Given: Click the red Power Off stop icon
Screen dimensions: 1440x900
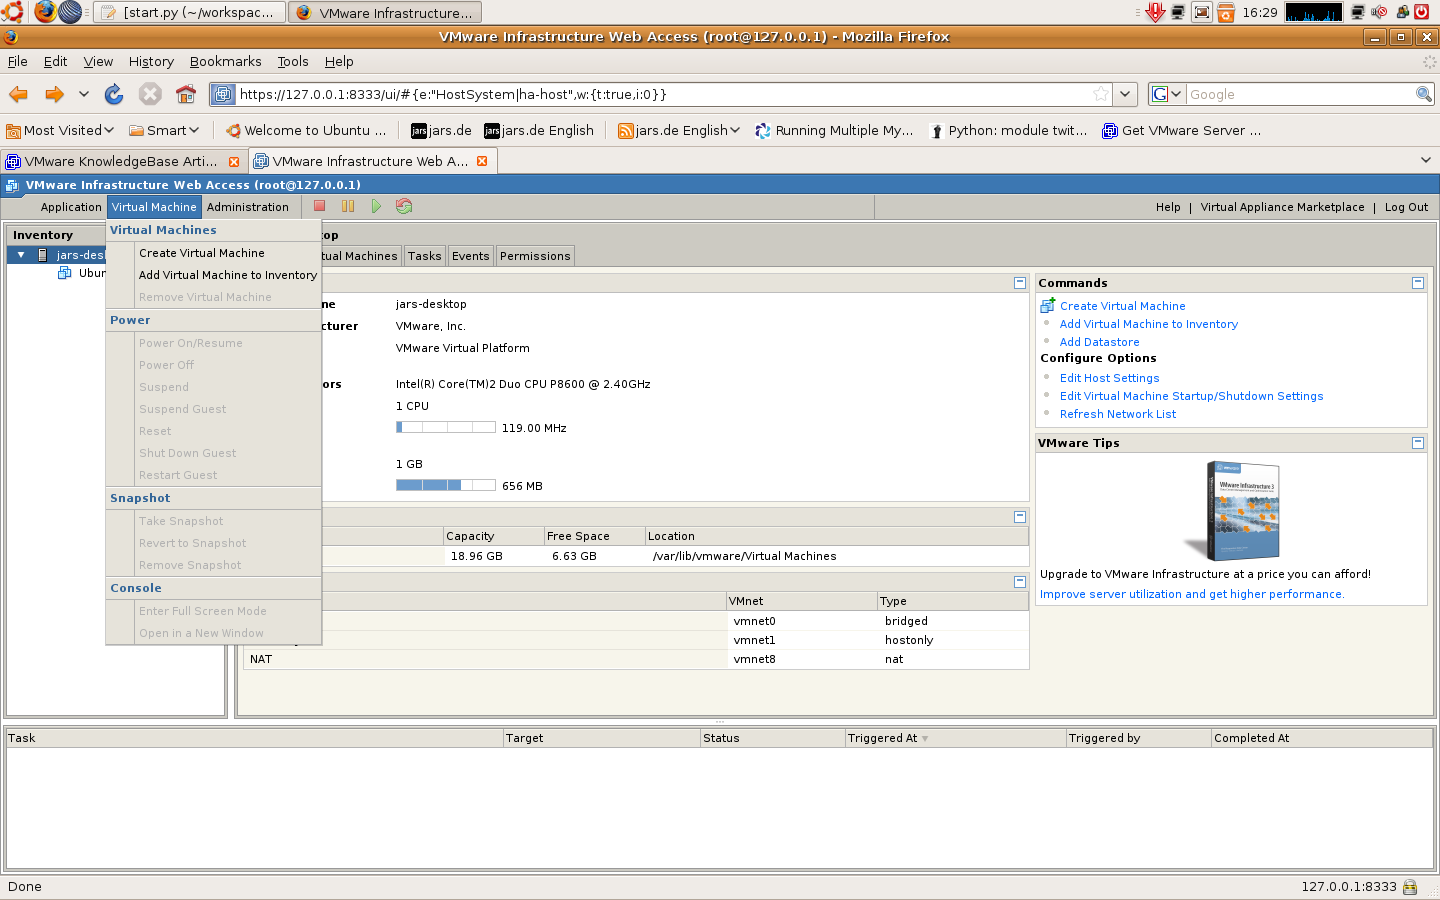Looking at the screenshot, I should pyautogui.click(x=320, y=206).
